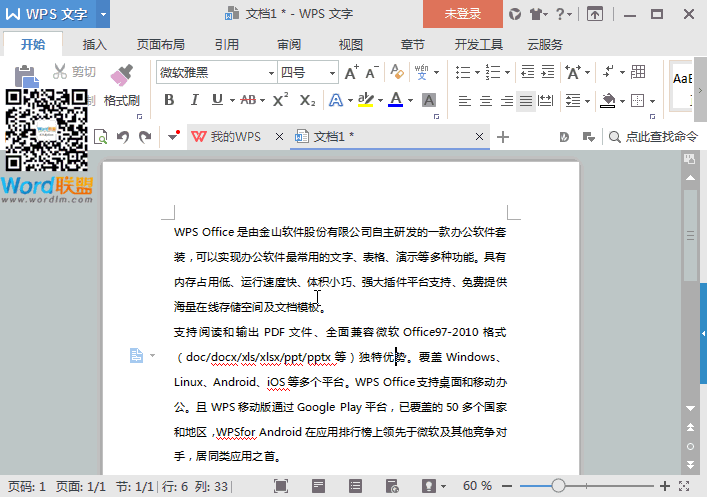Open font size dropdown 四号
The height and width of the screenshot is (497, 707).
click(x=332, y=73)
